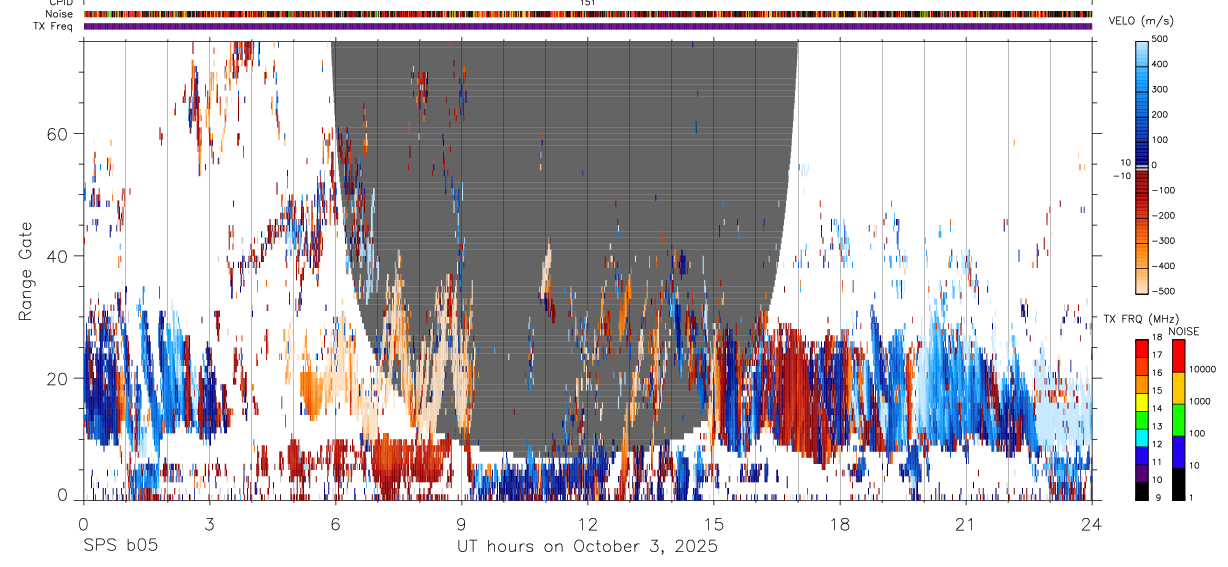This screenshot has height=567, width=1228.
Task: Click the purple TX Freq strip above the plot
Action: coord(588,26)
